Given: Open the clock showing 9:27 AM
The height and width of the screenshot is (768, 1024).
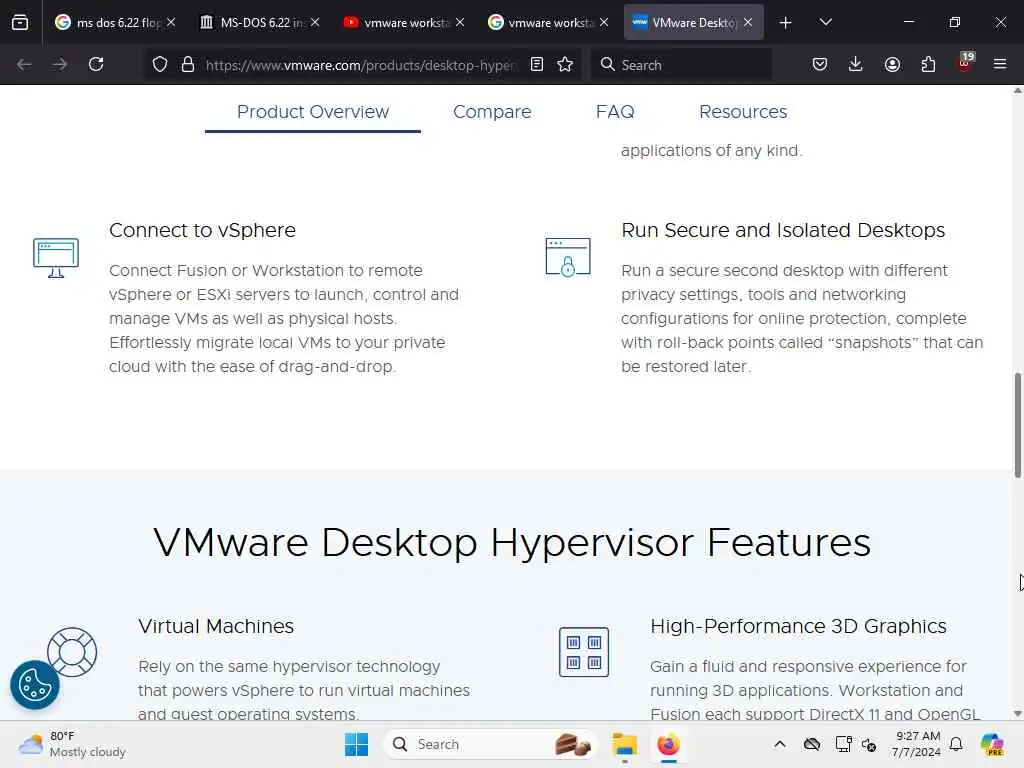Looking at the screenshot, I should [x=916, y=744].
